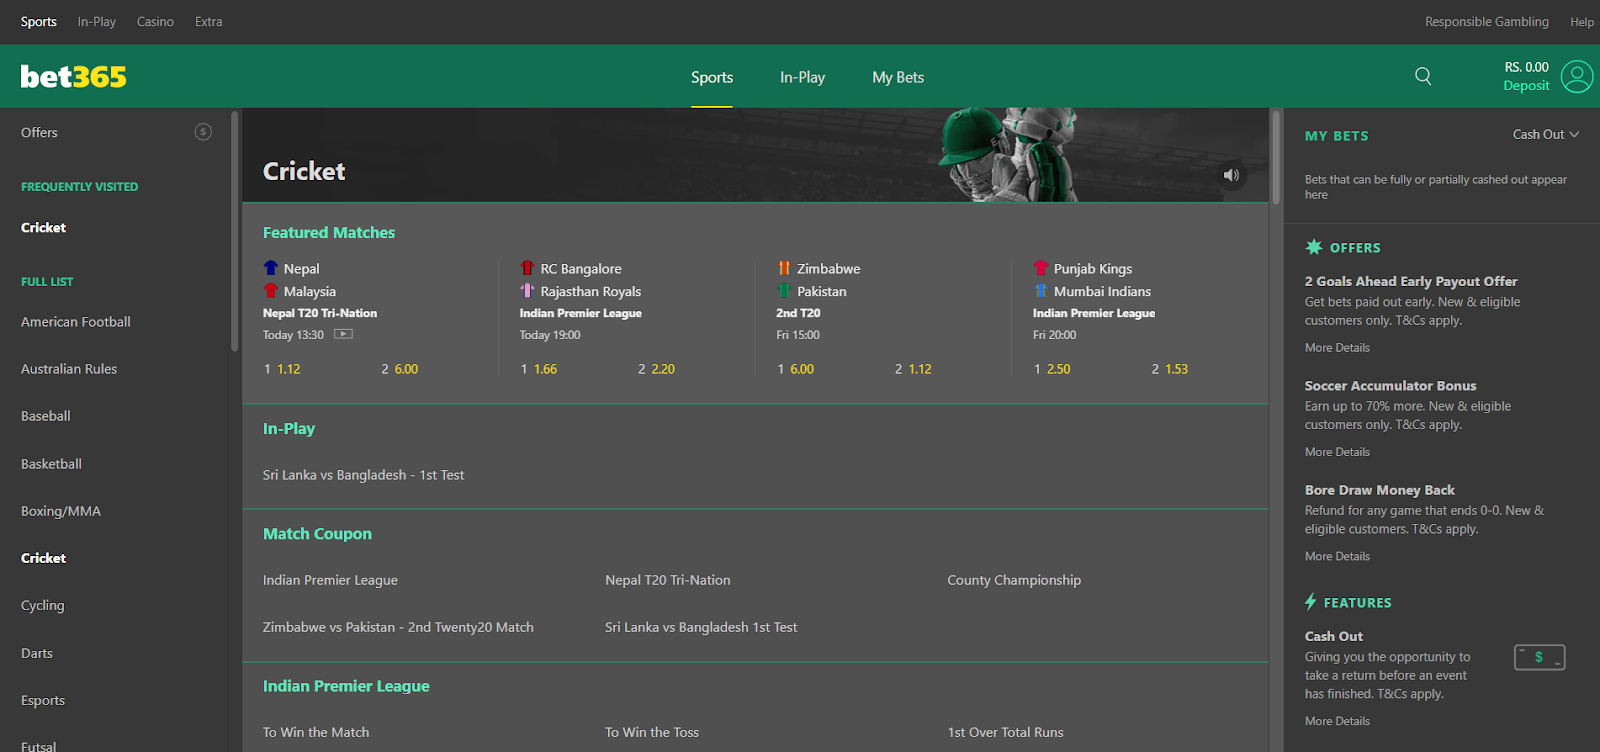The height and width of the screenshot is (752, 1600).
Task: Open Sri Lanka vs Bangladesh - 1st Test in-play
Action: click(x=364, y=475)
